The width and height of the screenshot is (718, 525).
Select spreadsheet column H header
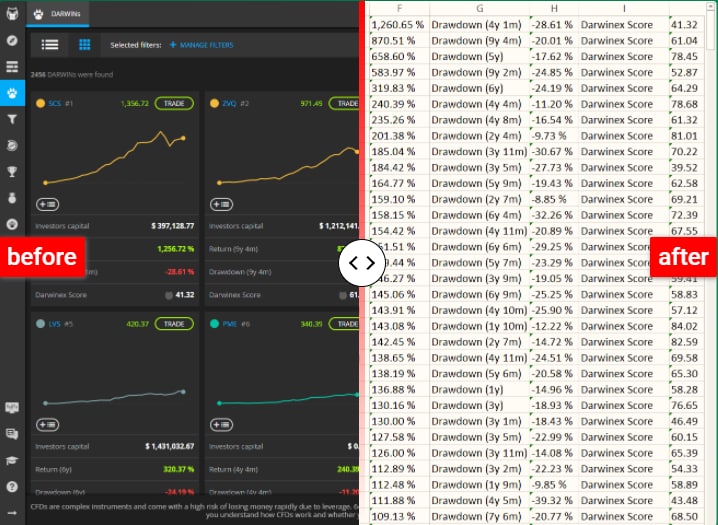tap(554, 8)
